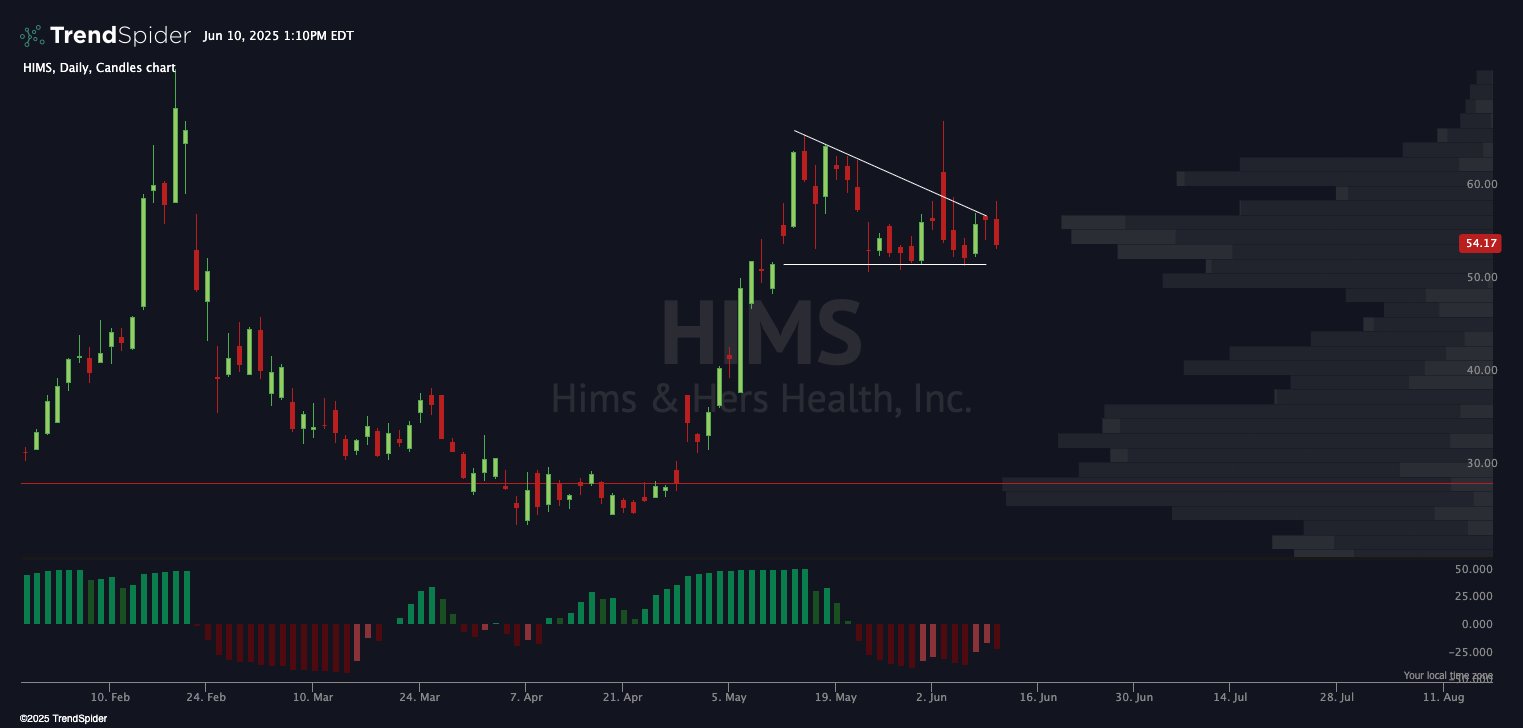Click the 16. Jun date label
Viewport: 1523px width, 728px height.
click(x=1038, y=696)
